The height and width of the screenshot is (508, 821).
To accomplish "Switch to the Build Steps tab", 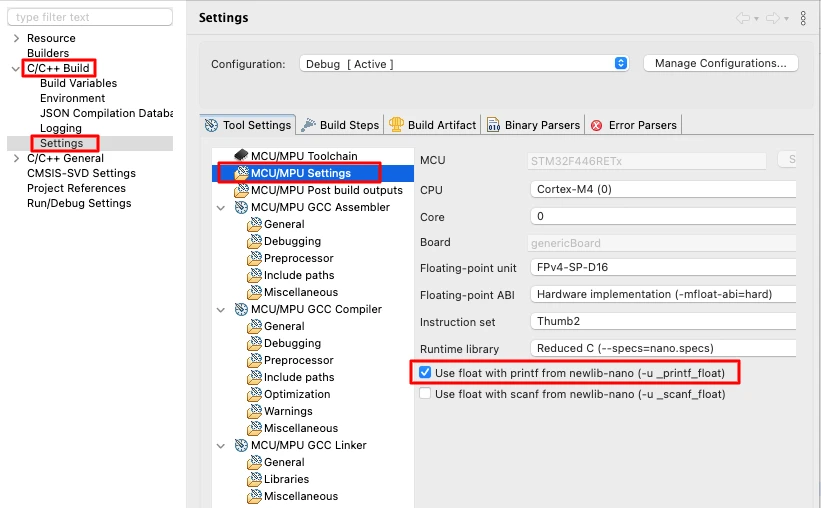I will point(340,125).
